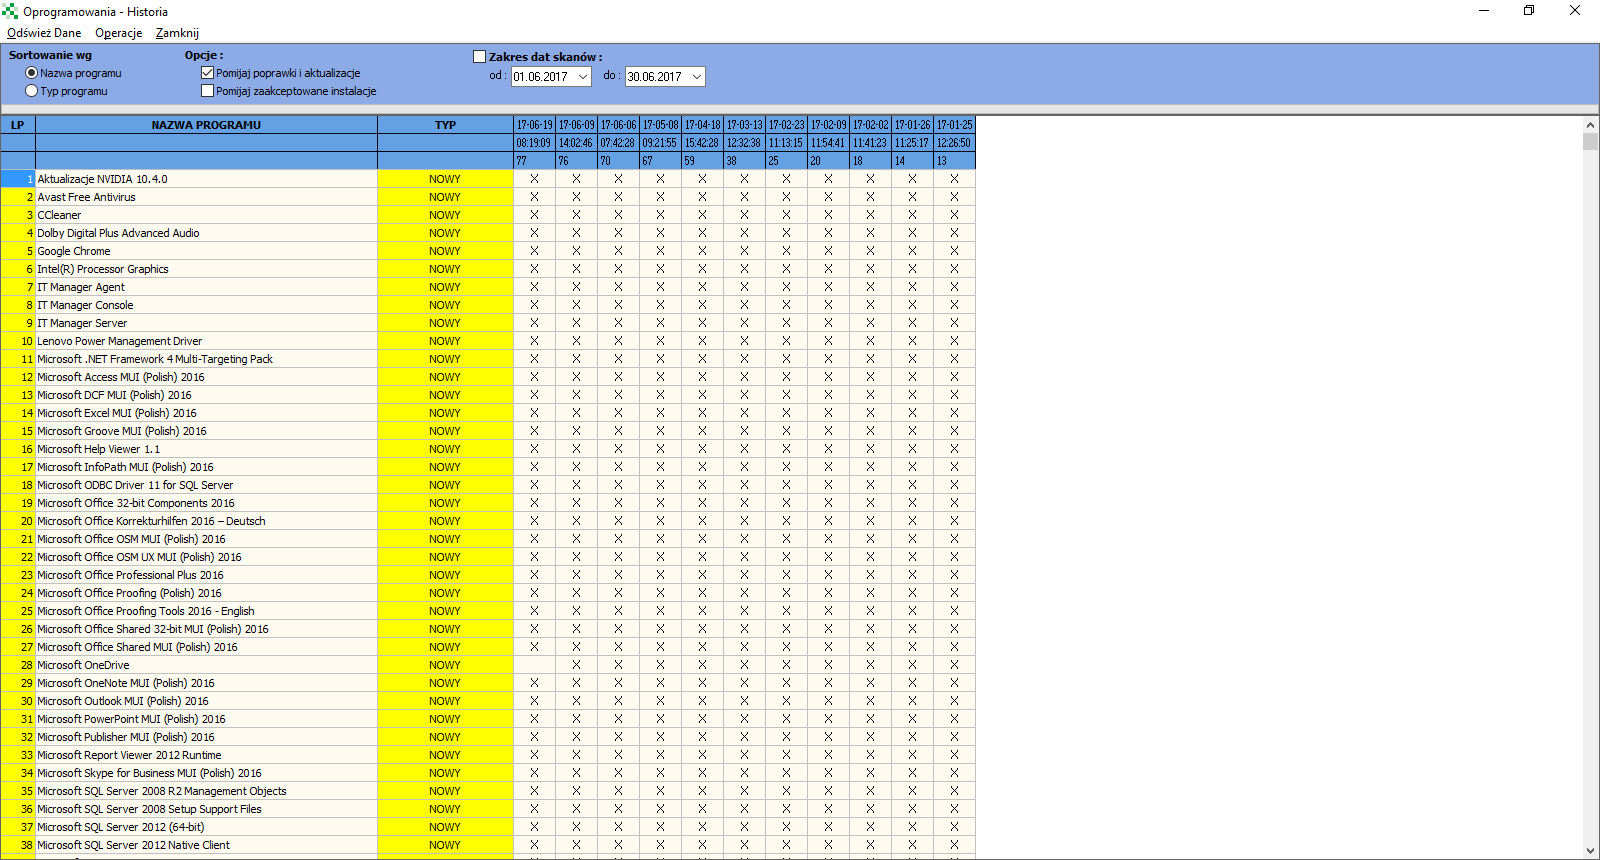The height and width of the screenshot is (860, 1600).
Task: Select Microsoft Office 32-bit Components 2016
Action: click(x=206, y=503)
